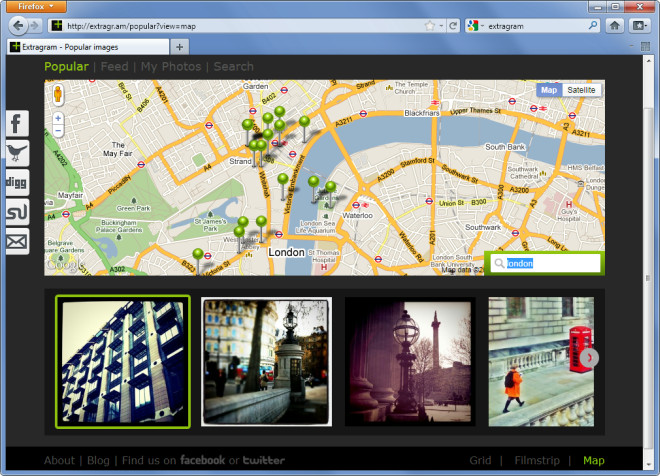Image resolution: width=660 pixels, height=476 pixels.
Task: Reload the page
Action: [453, 26]
